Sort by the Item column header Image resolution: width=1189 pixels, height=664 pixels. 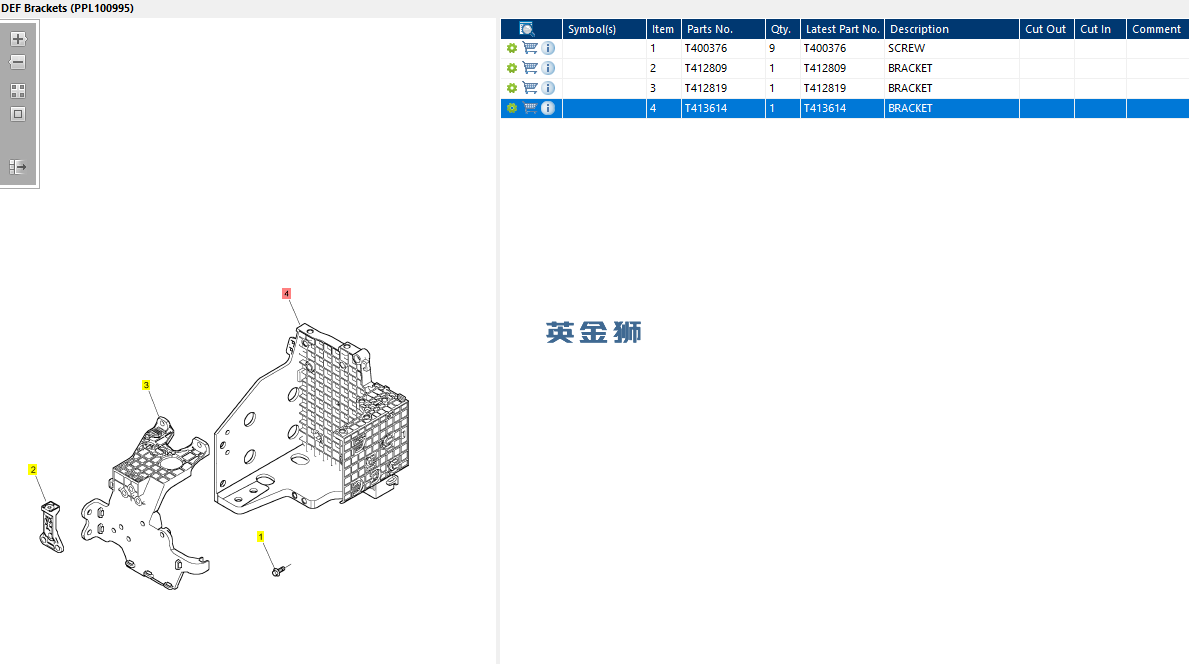(x=664, y=29)
